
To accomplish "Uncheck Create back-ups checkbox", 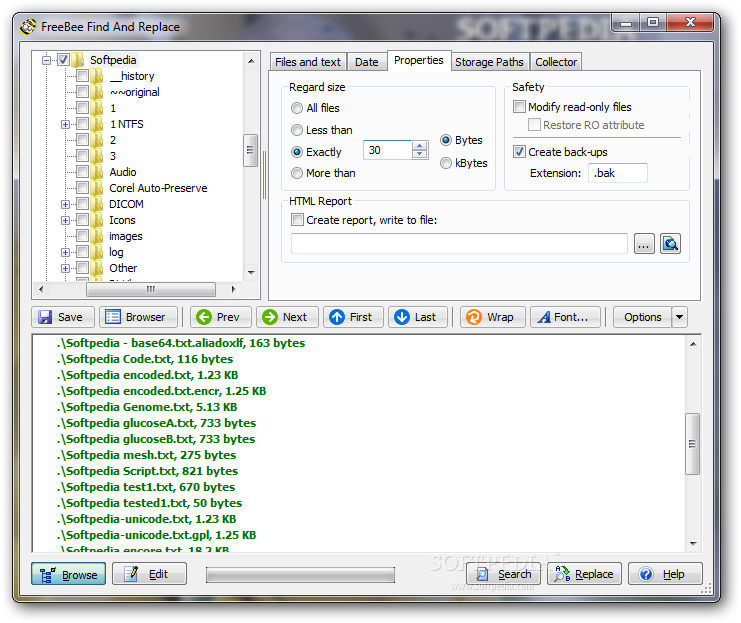I will 519,152.
